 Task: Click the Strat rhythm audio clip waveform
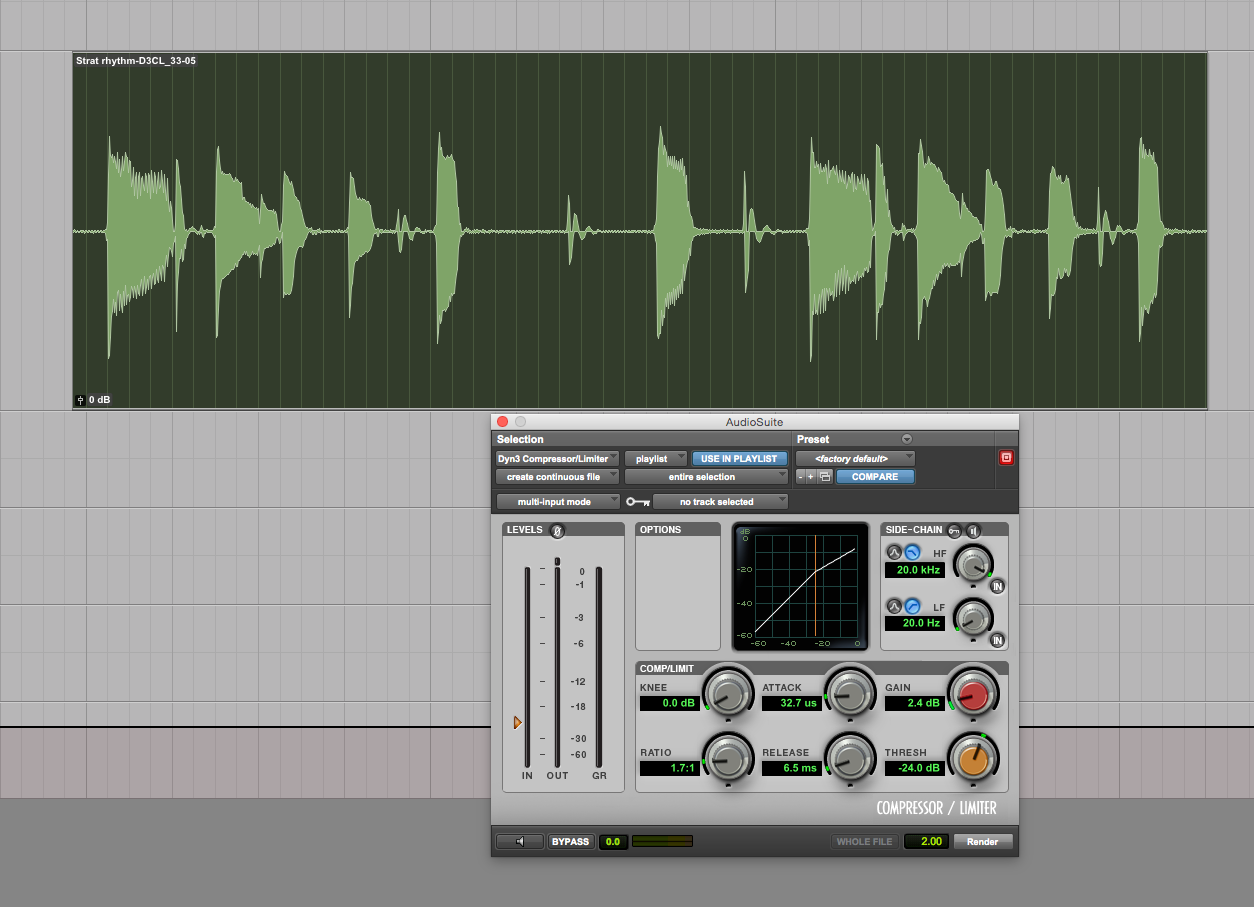click(x=640, y=230)
